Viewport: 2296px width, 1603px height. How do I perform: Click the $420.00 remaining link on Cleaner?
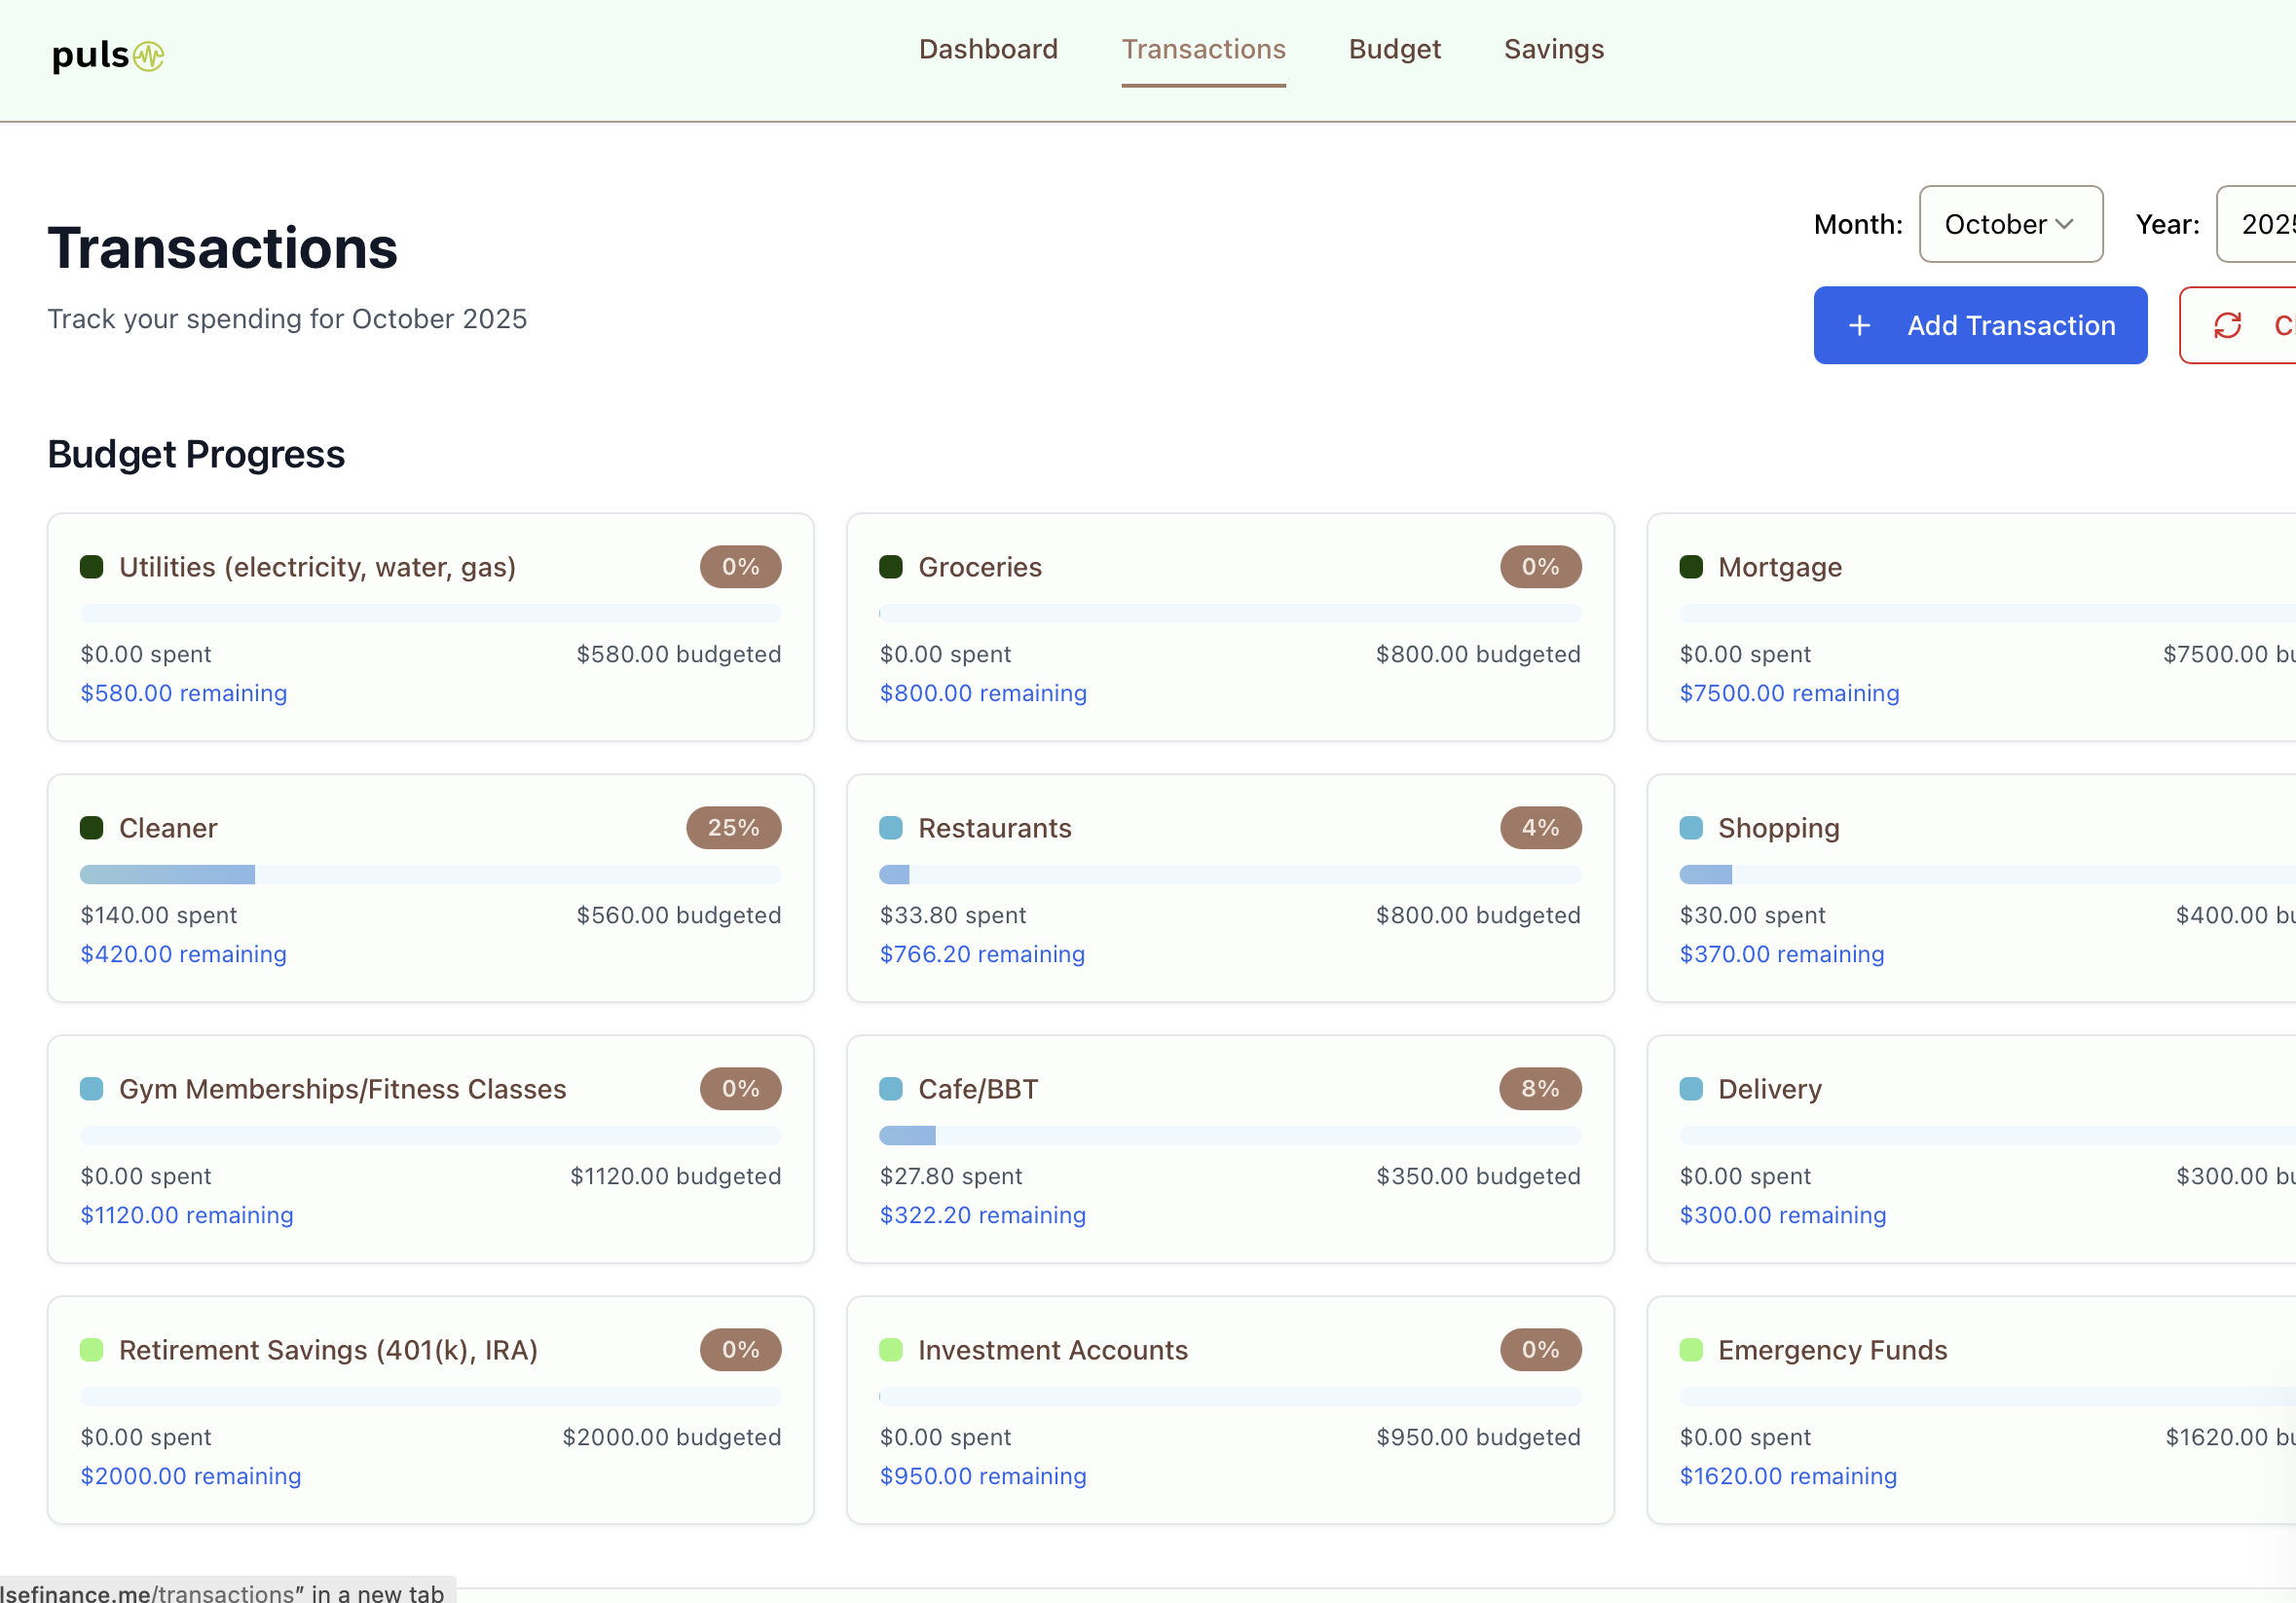[183, 954]
